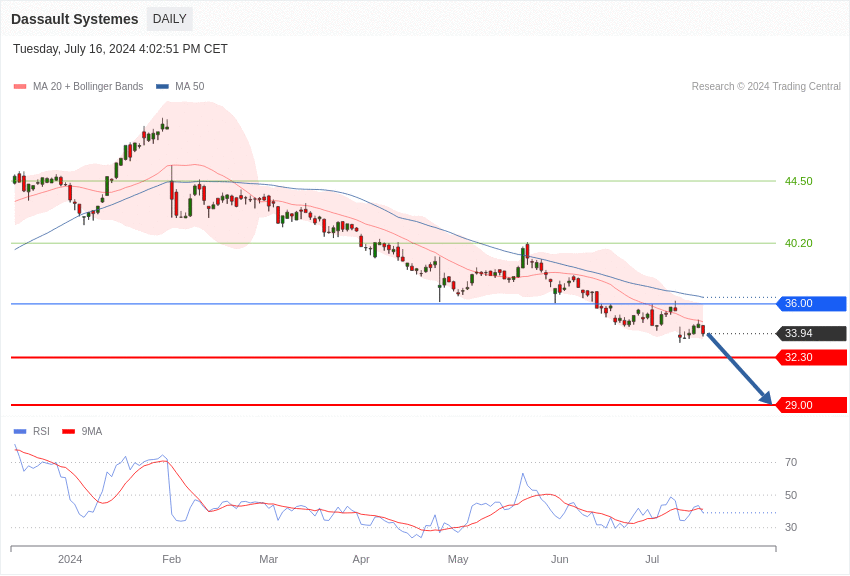850x576 pixels.
Task: Toggle MA 20 + Bollinger Bands legend swatch
Action: click(x=20, y=87)
